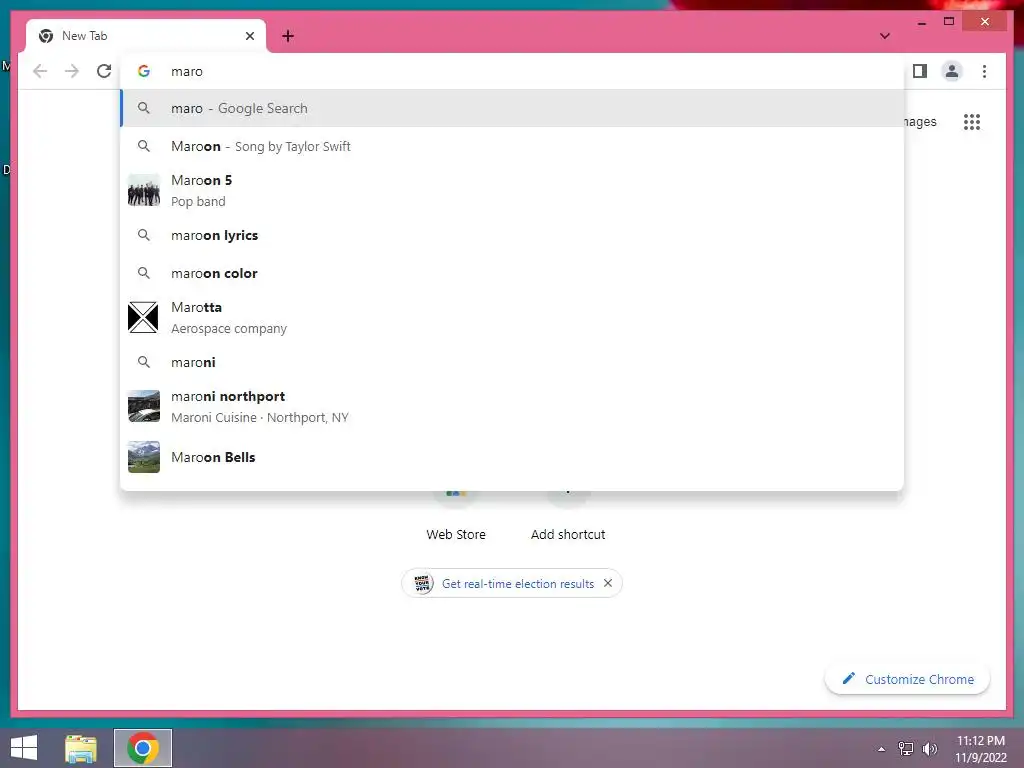Click the election promo vote icon
This screenshot has width=1024, height=768.
click(423, 583)
